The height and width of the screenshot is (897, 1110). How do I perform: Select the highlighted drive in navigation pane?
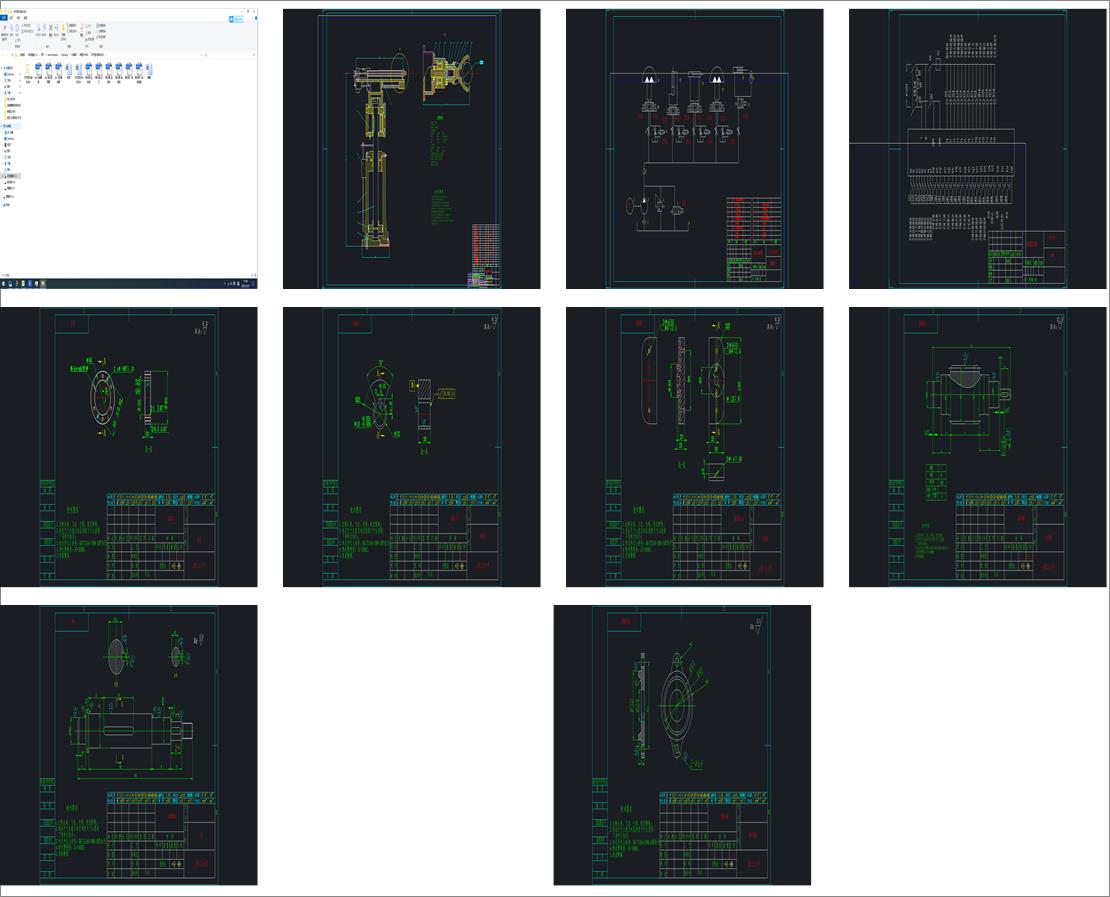tap(12, 176)
